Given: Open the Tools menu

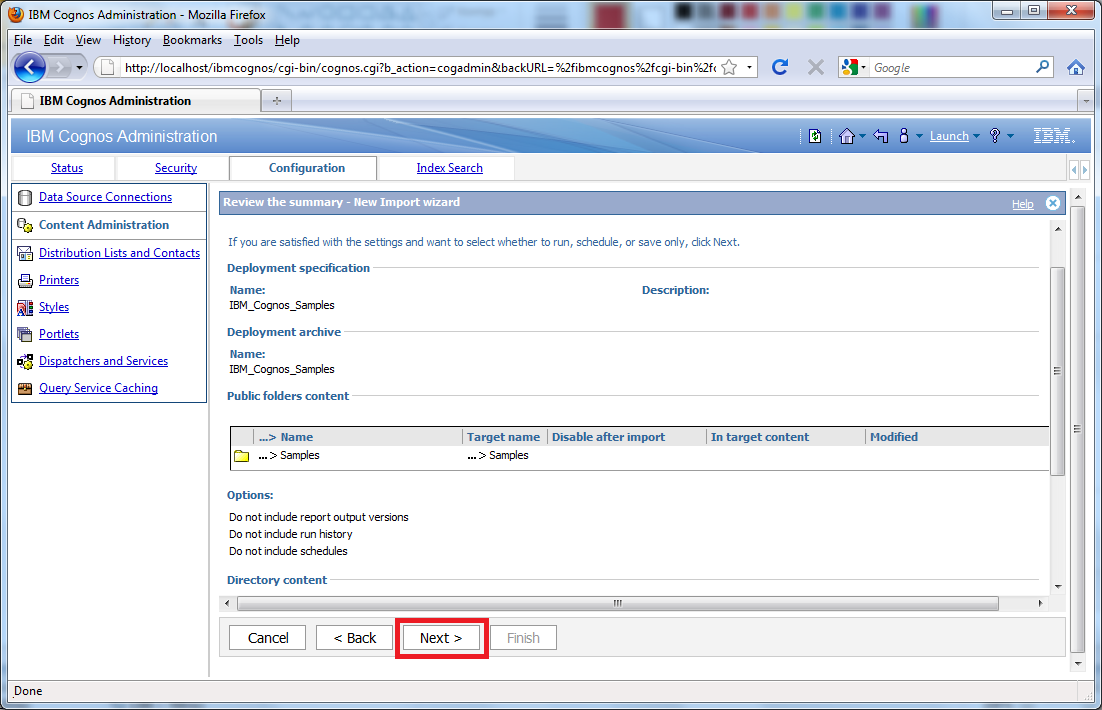Looking at the screenshot, I should (248, 40).
